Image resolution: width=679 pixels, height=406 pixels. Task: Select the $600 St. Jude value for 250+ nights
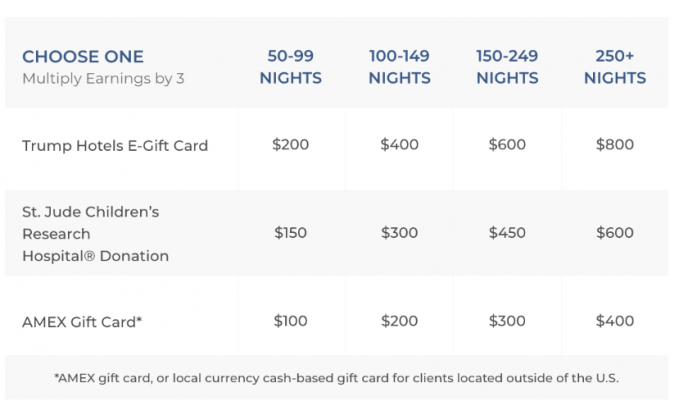pos(615,233)
